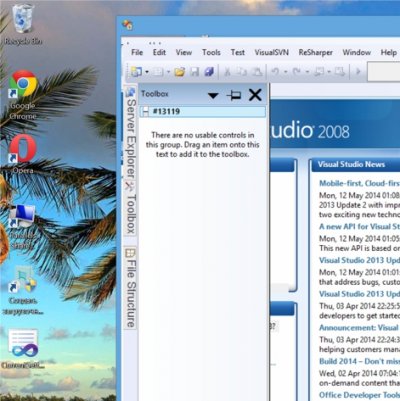The image size is (400, 401).
Task: Click the Navigate Backward toolbar icon
Action: click(319, 72)
